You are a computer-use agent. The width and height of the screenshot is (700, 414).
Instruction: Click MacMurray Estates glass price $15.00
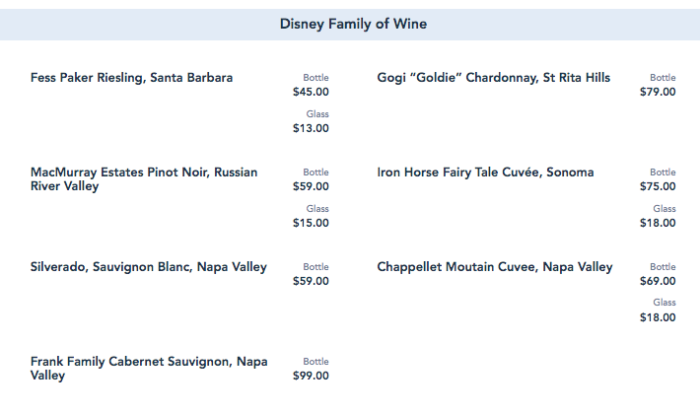[x=310, y=222]
